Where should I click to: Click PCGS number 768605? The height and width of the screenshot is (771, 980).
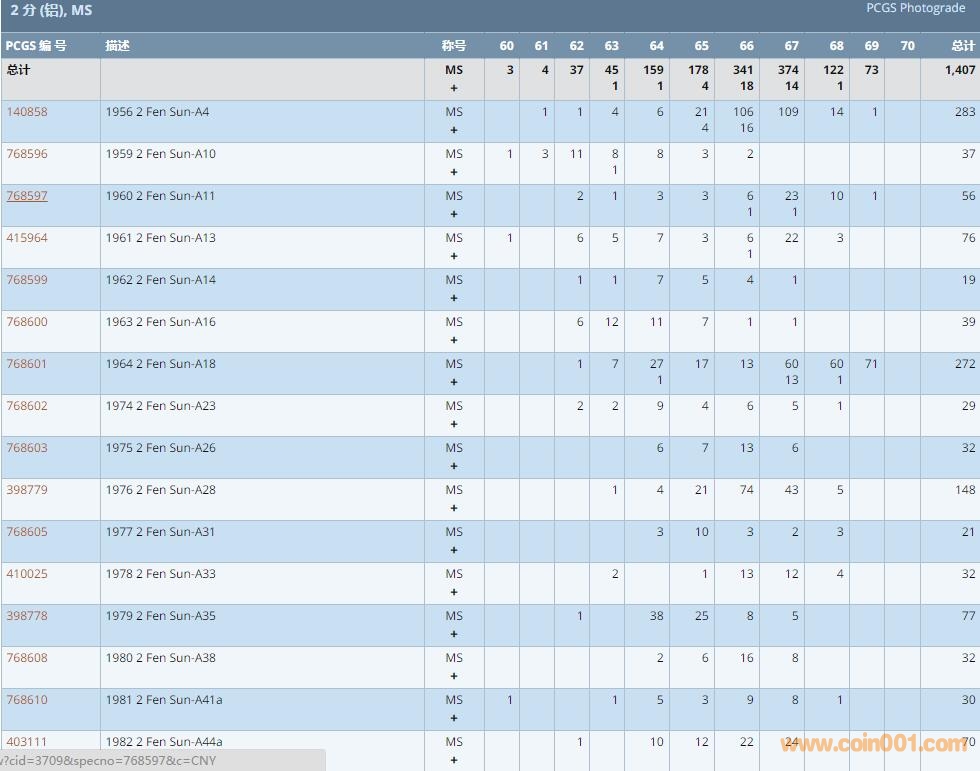coord(27,532)
